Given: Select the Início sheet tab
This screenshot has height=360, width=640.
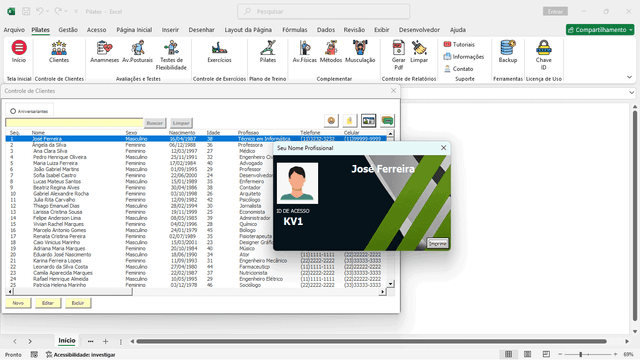Looking at the screenshot, I should (67, 341).
